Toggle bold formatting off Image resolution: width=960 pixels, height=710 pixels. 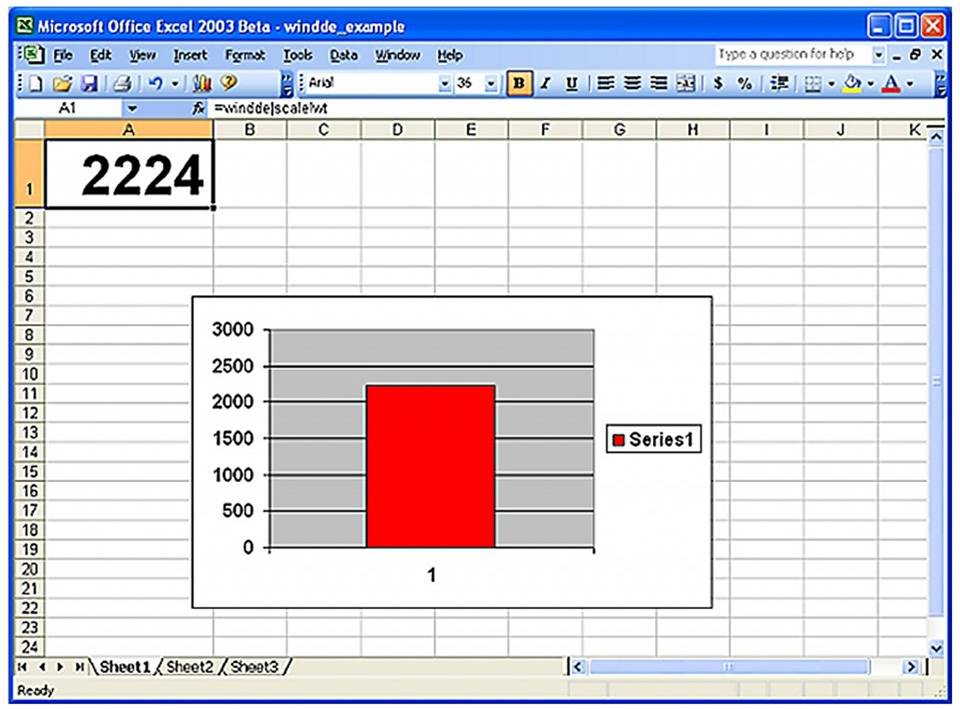tap(517, 84)
